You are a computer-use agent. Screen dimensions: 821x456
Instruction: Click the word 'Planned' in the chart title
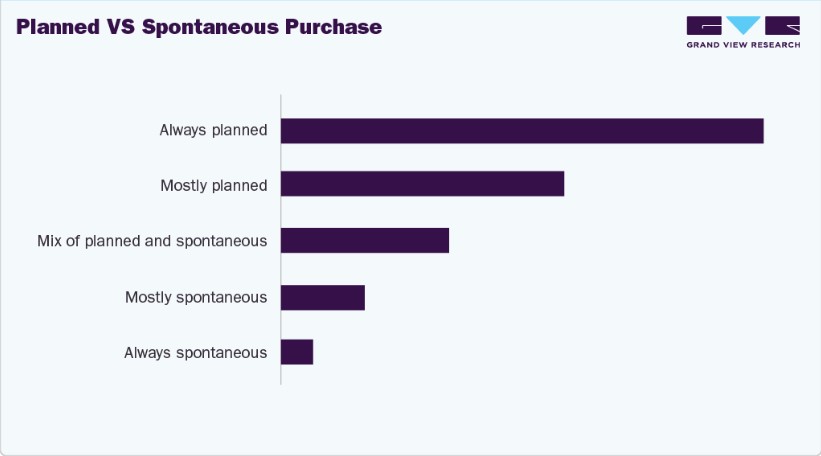[x=57, y=28]
